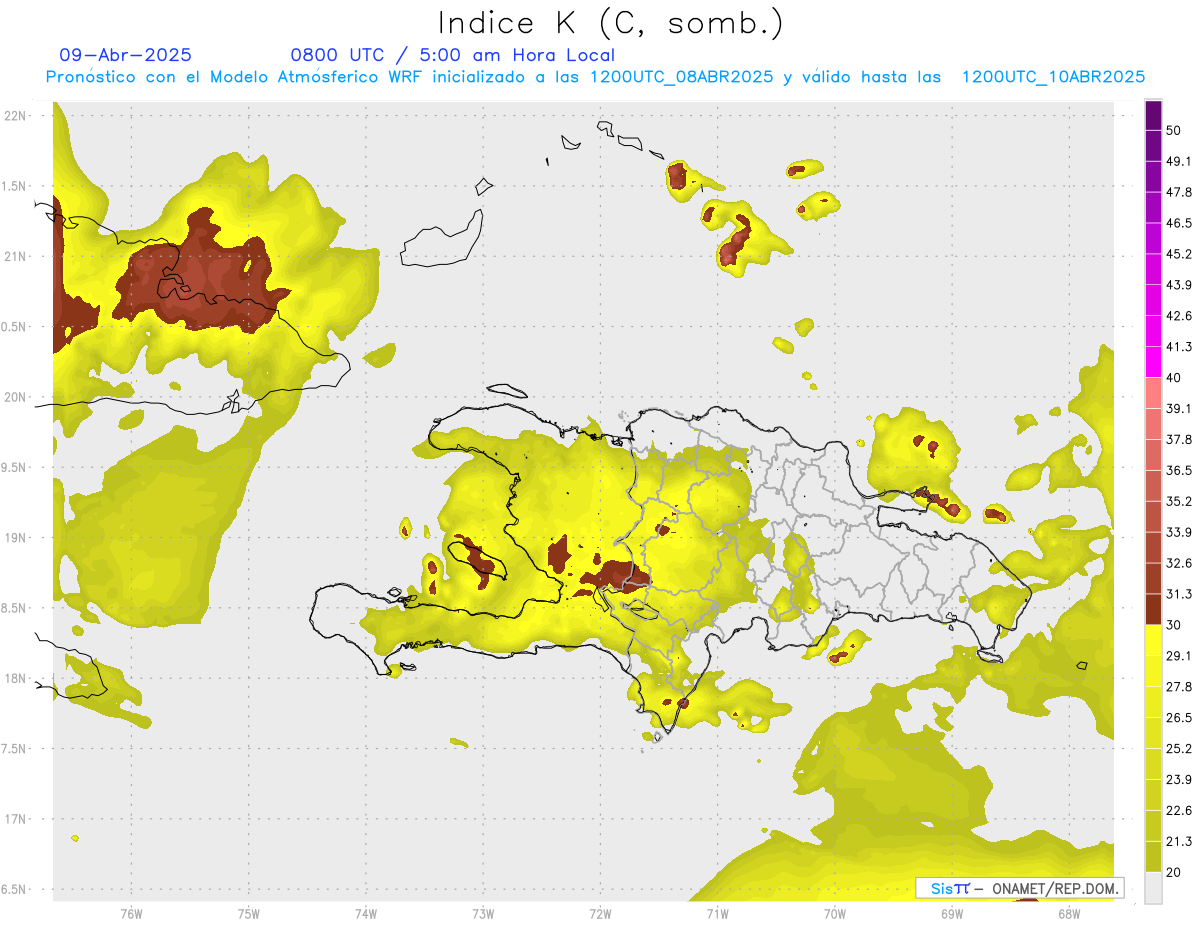
Task: Click the colorbar value '41.3'
Action: tap(1179, 347)
